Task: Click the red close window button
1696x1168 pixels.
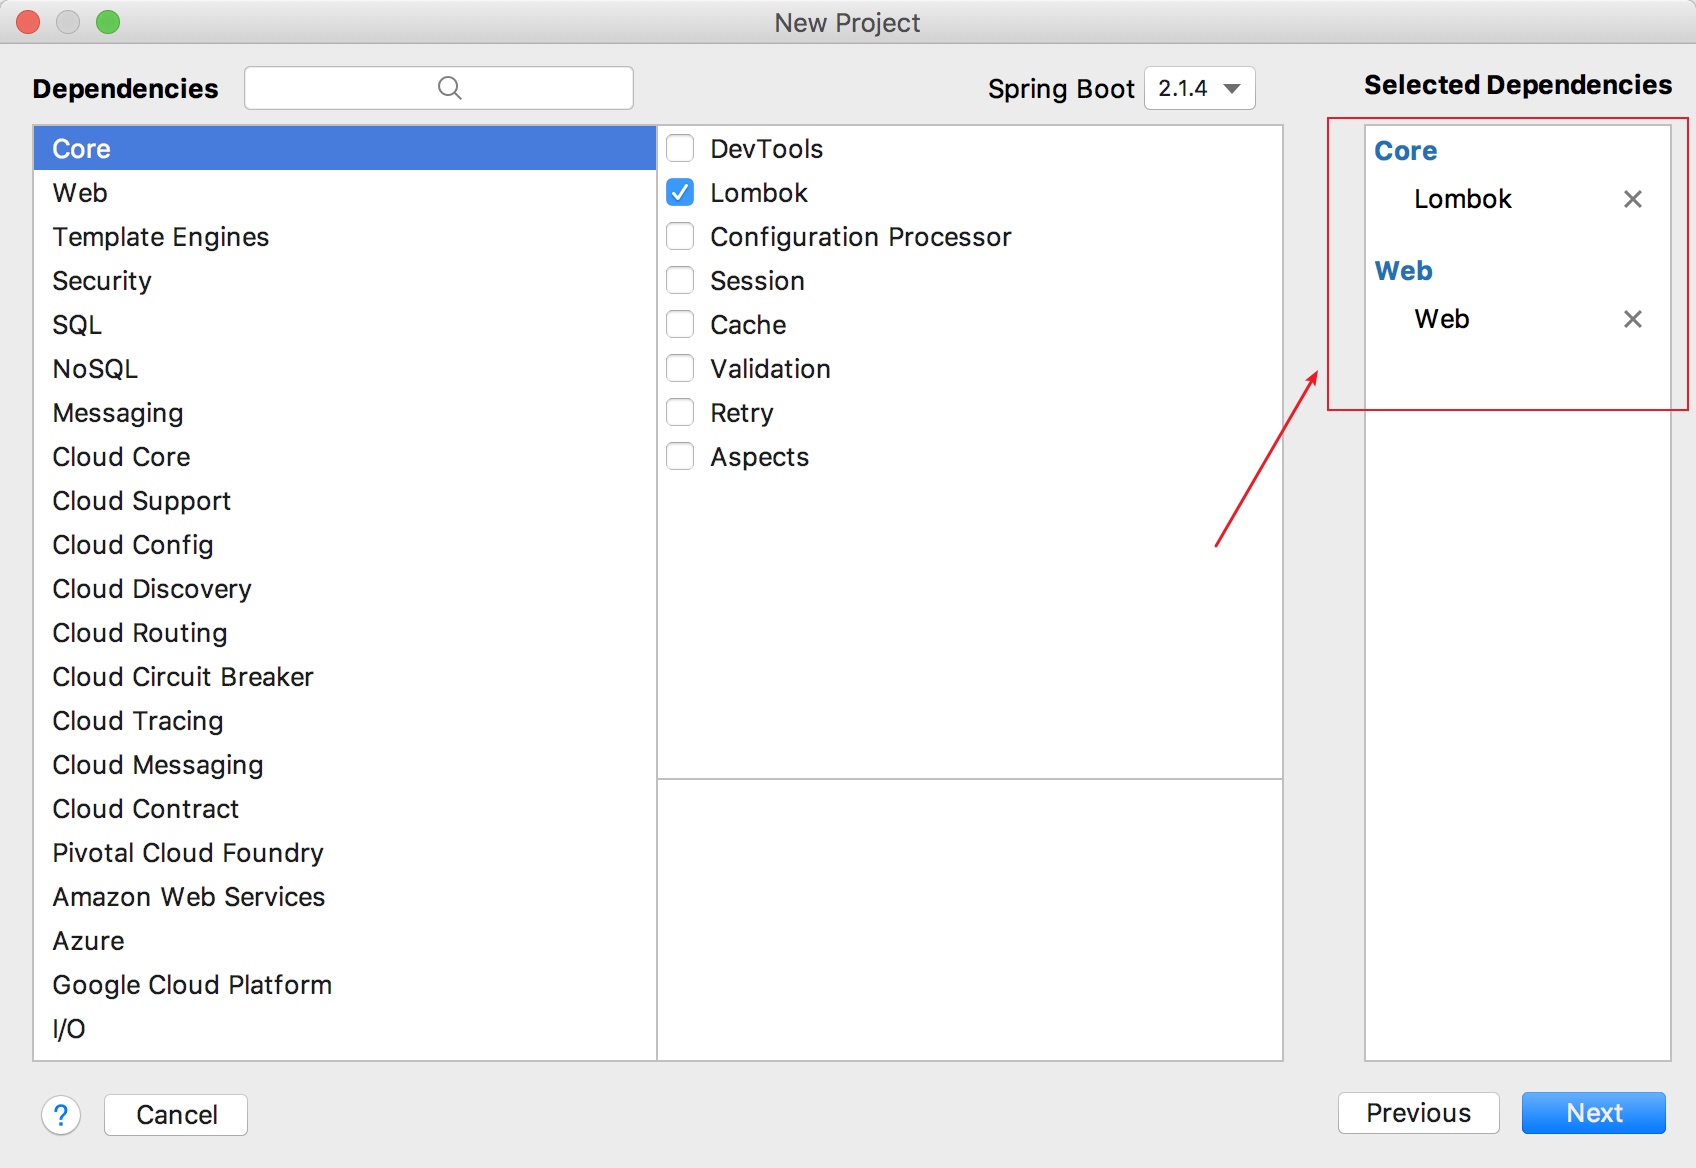Action: click(28, 22)
